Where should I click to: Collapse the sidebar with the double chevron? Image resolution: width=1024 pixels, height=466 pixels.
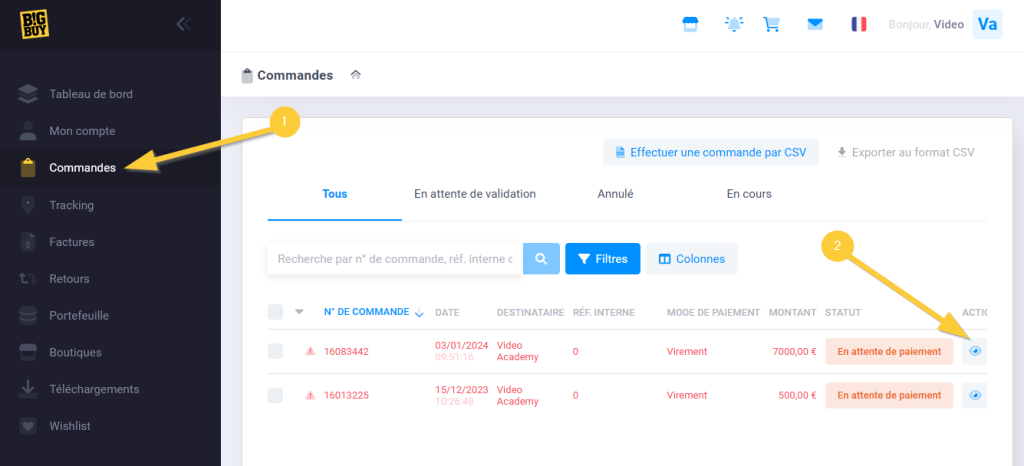183,24
